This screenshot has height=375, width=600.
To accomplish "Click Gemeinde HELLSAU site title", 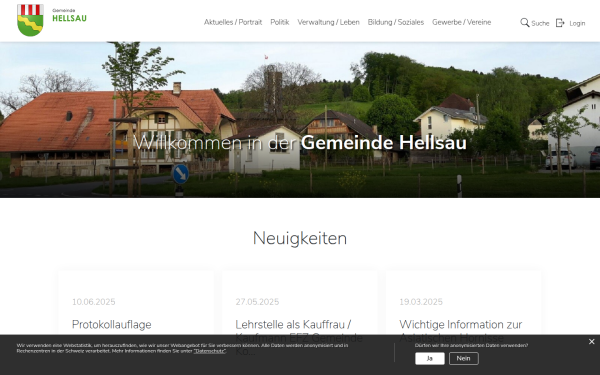I will click(69, 16).
